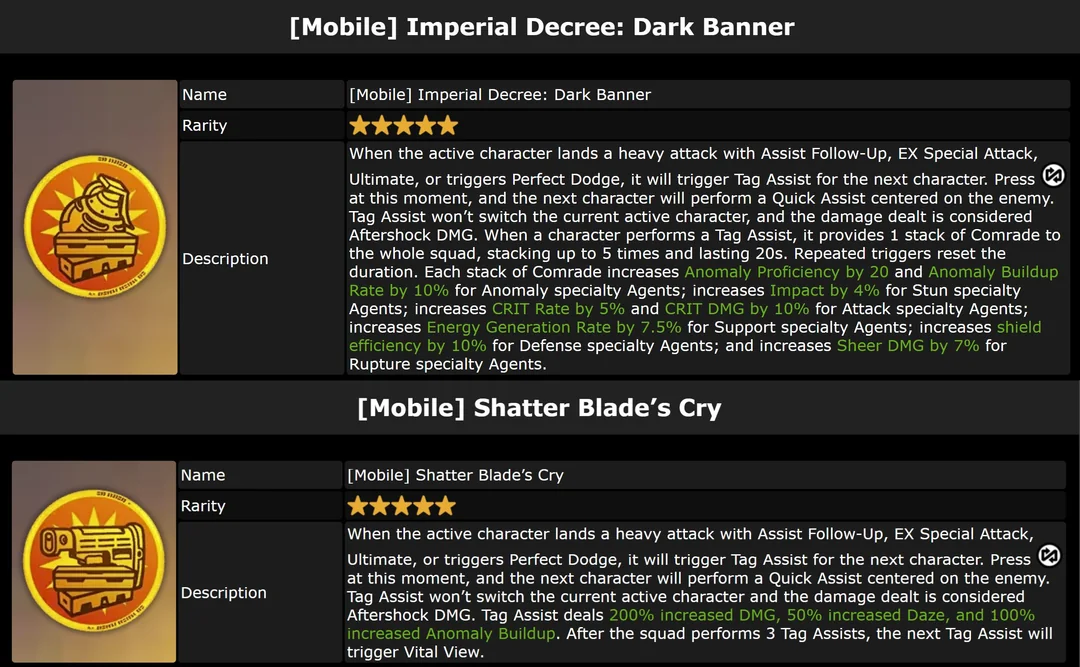1080x667 pixels.
Task: Click the fifth rarity star of Dark Banner
Action: pyautogui.click(x=448, y=125)
